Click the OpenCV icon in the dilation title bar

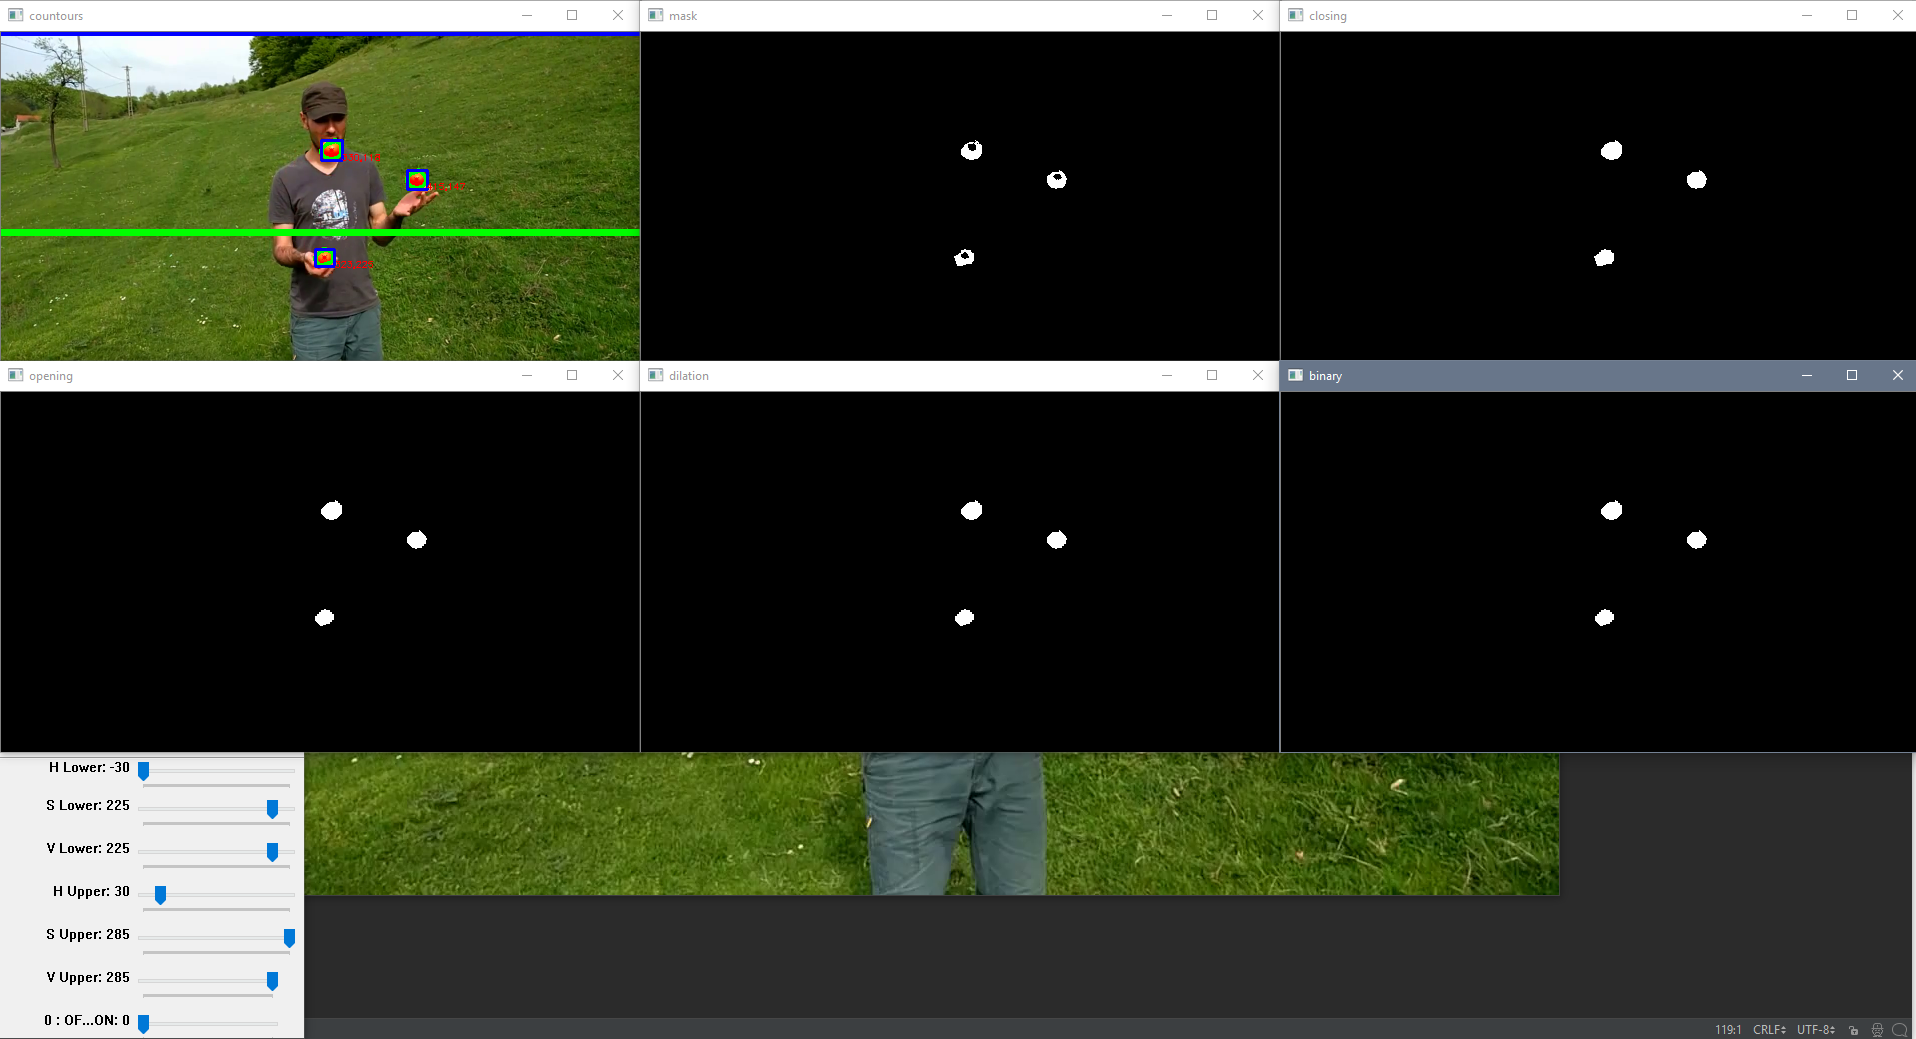655,375
